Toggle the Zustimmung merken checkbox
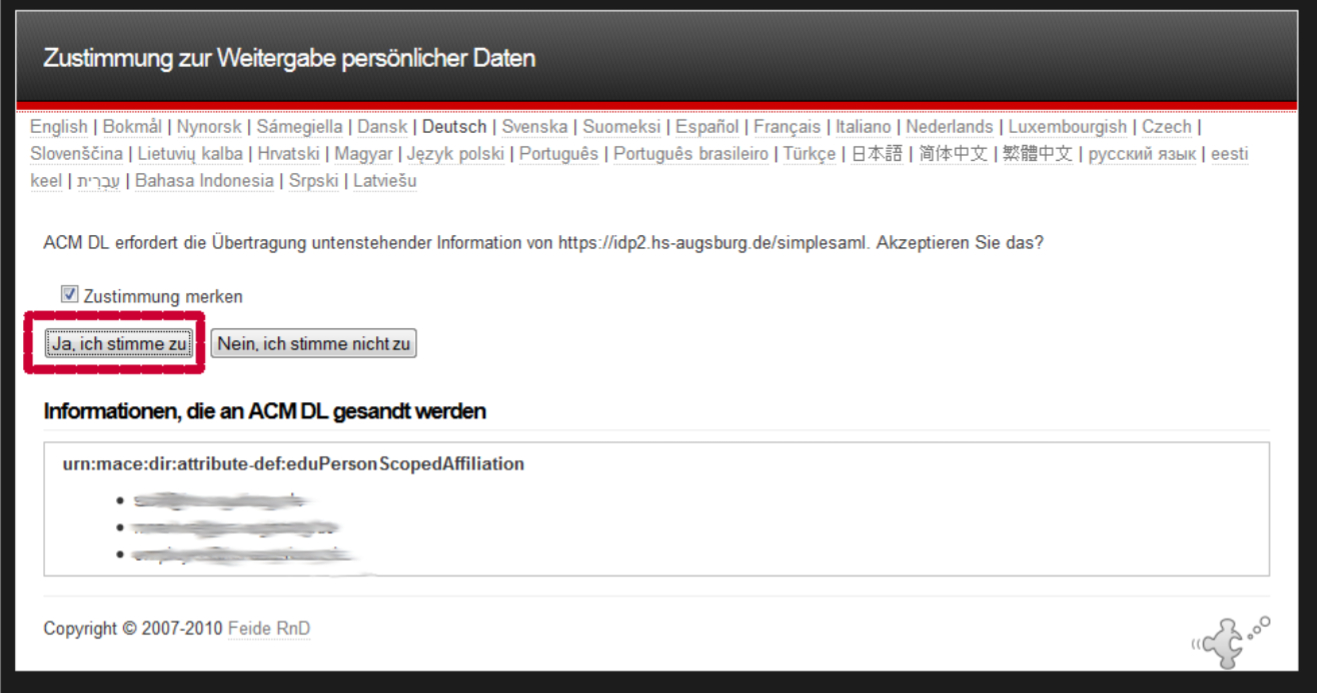This screenshot has height=693, width=1317. point(70,295)
